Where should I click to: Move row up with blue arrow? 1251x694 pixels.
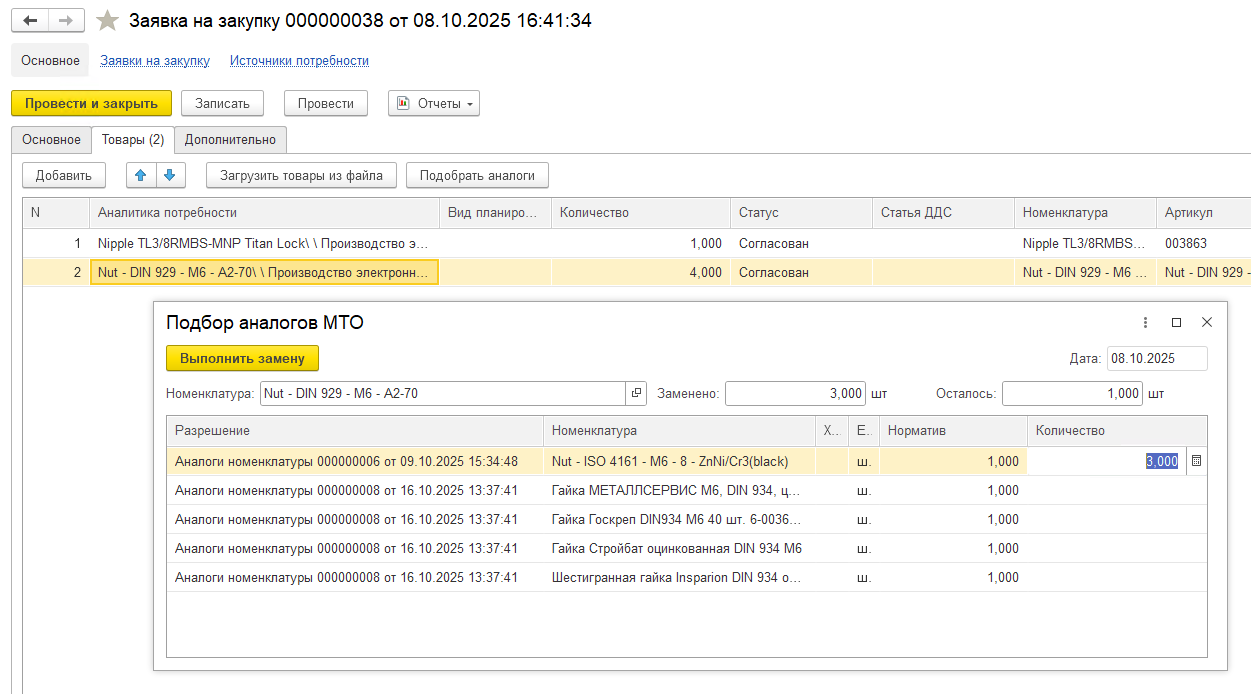tap(141, 175)
